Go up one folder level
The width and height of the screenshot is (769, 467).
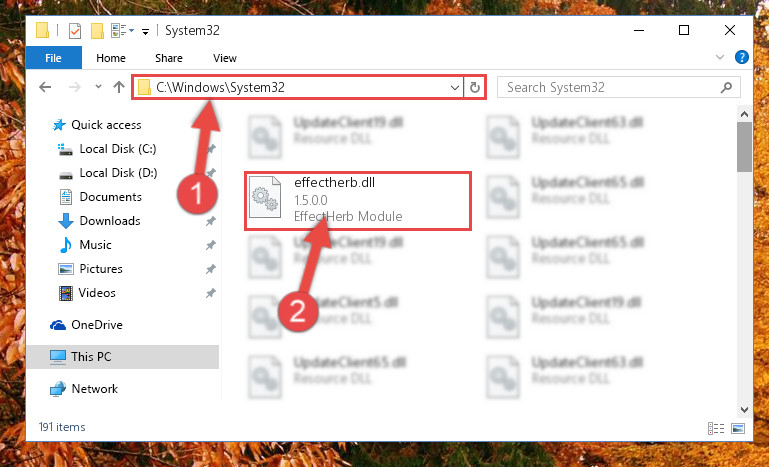pyautogui.click(x=119, y=87)
